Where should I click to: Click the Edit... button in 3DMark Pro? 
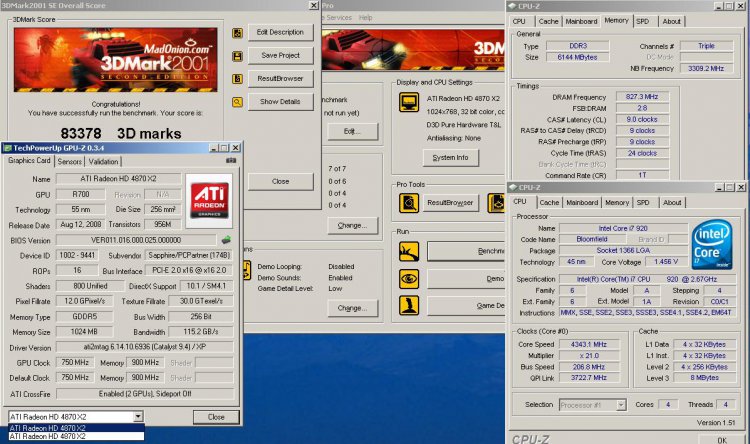[x=353, y=131]
